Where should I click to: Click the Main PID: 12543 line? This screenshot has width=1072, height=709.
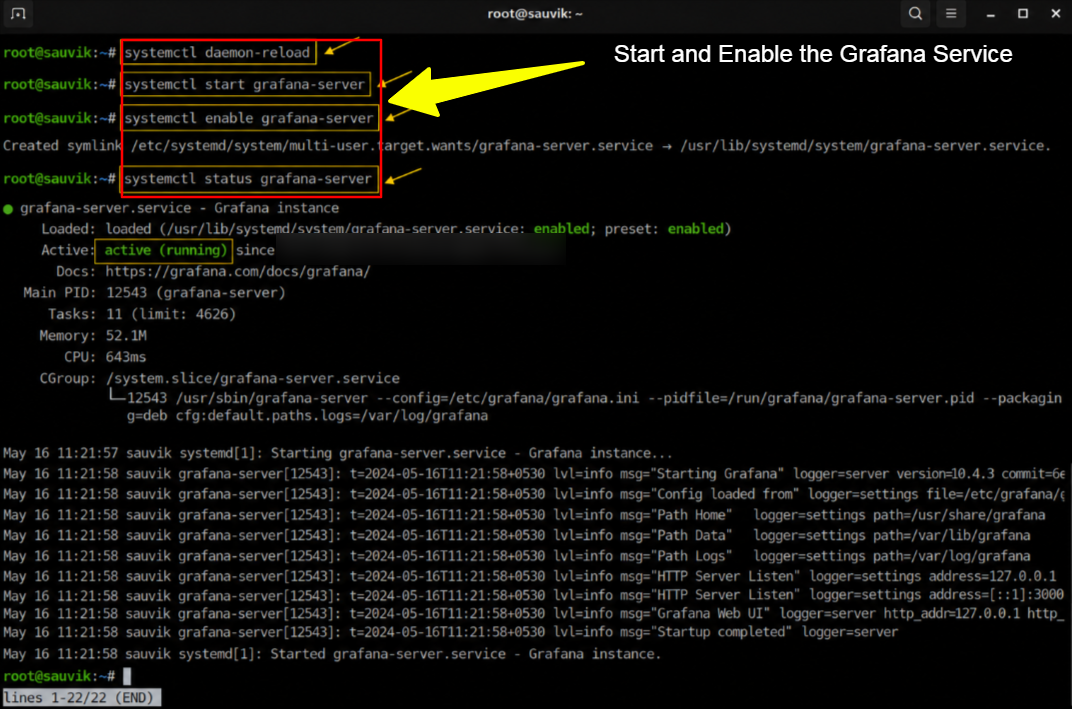155,293
